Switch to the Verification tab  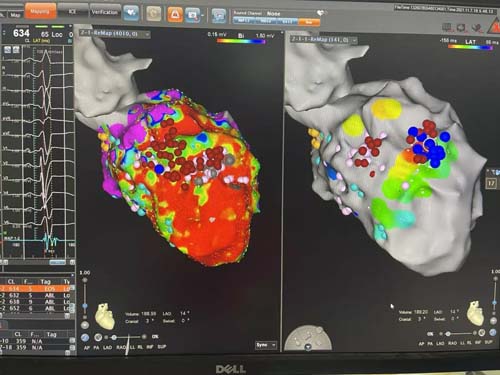point(104,12)
